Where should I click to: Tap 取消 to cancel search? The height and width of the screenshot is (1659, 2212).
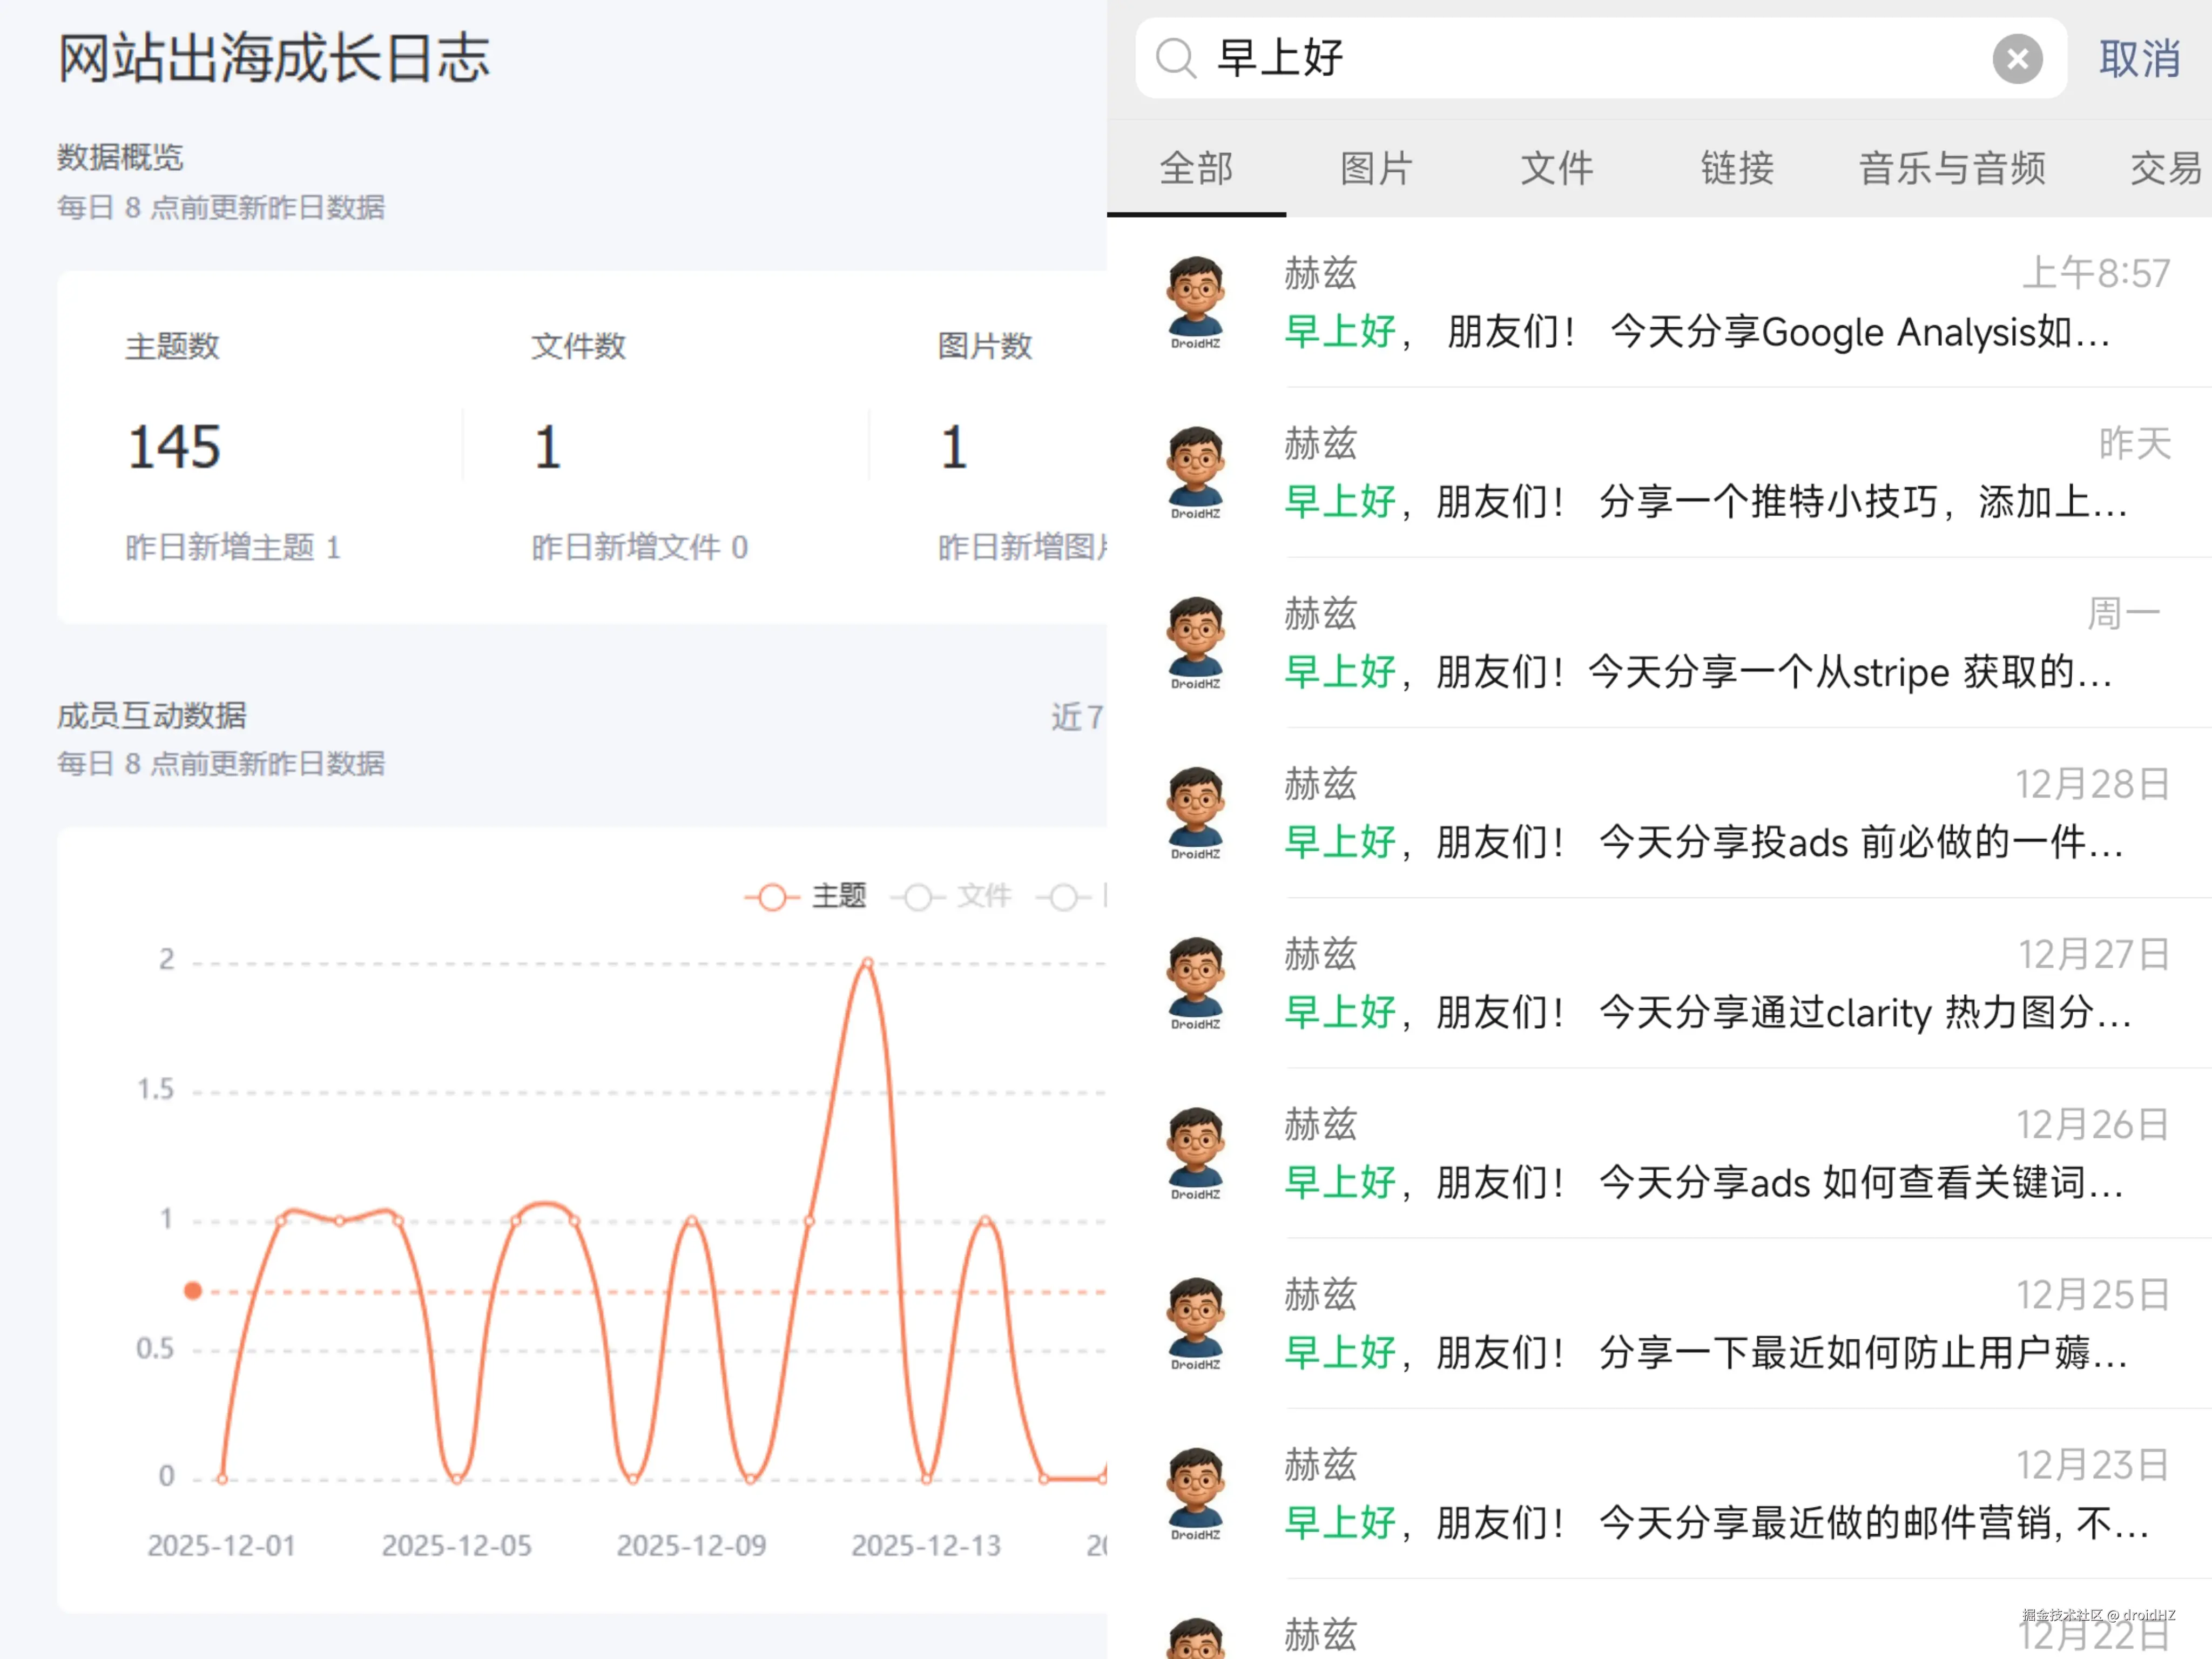[x=2138, y=58]
